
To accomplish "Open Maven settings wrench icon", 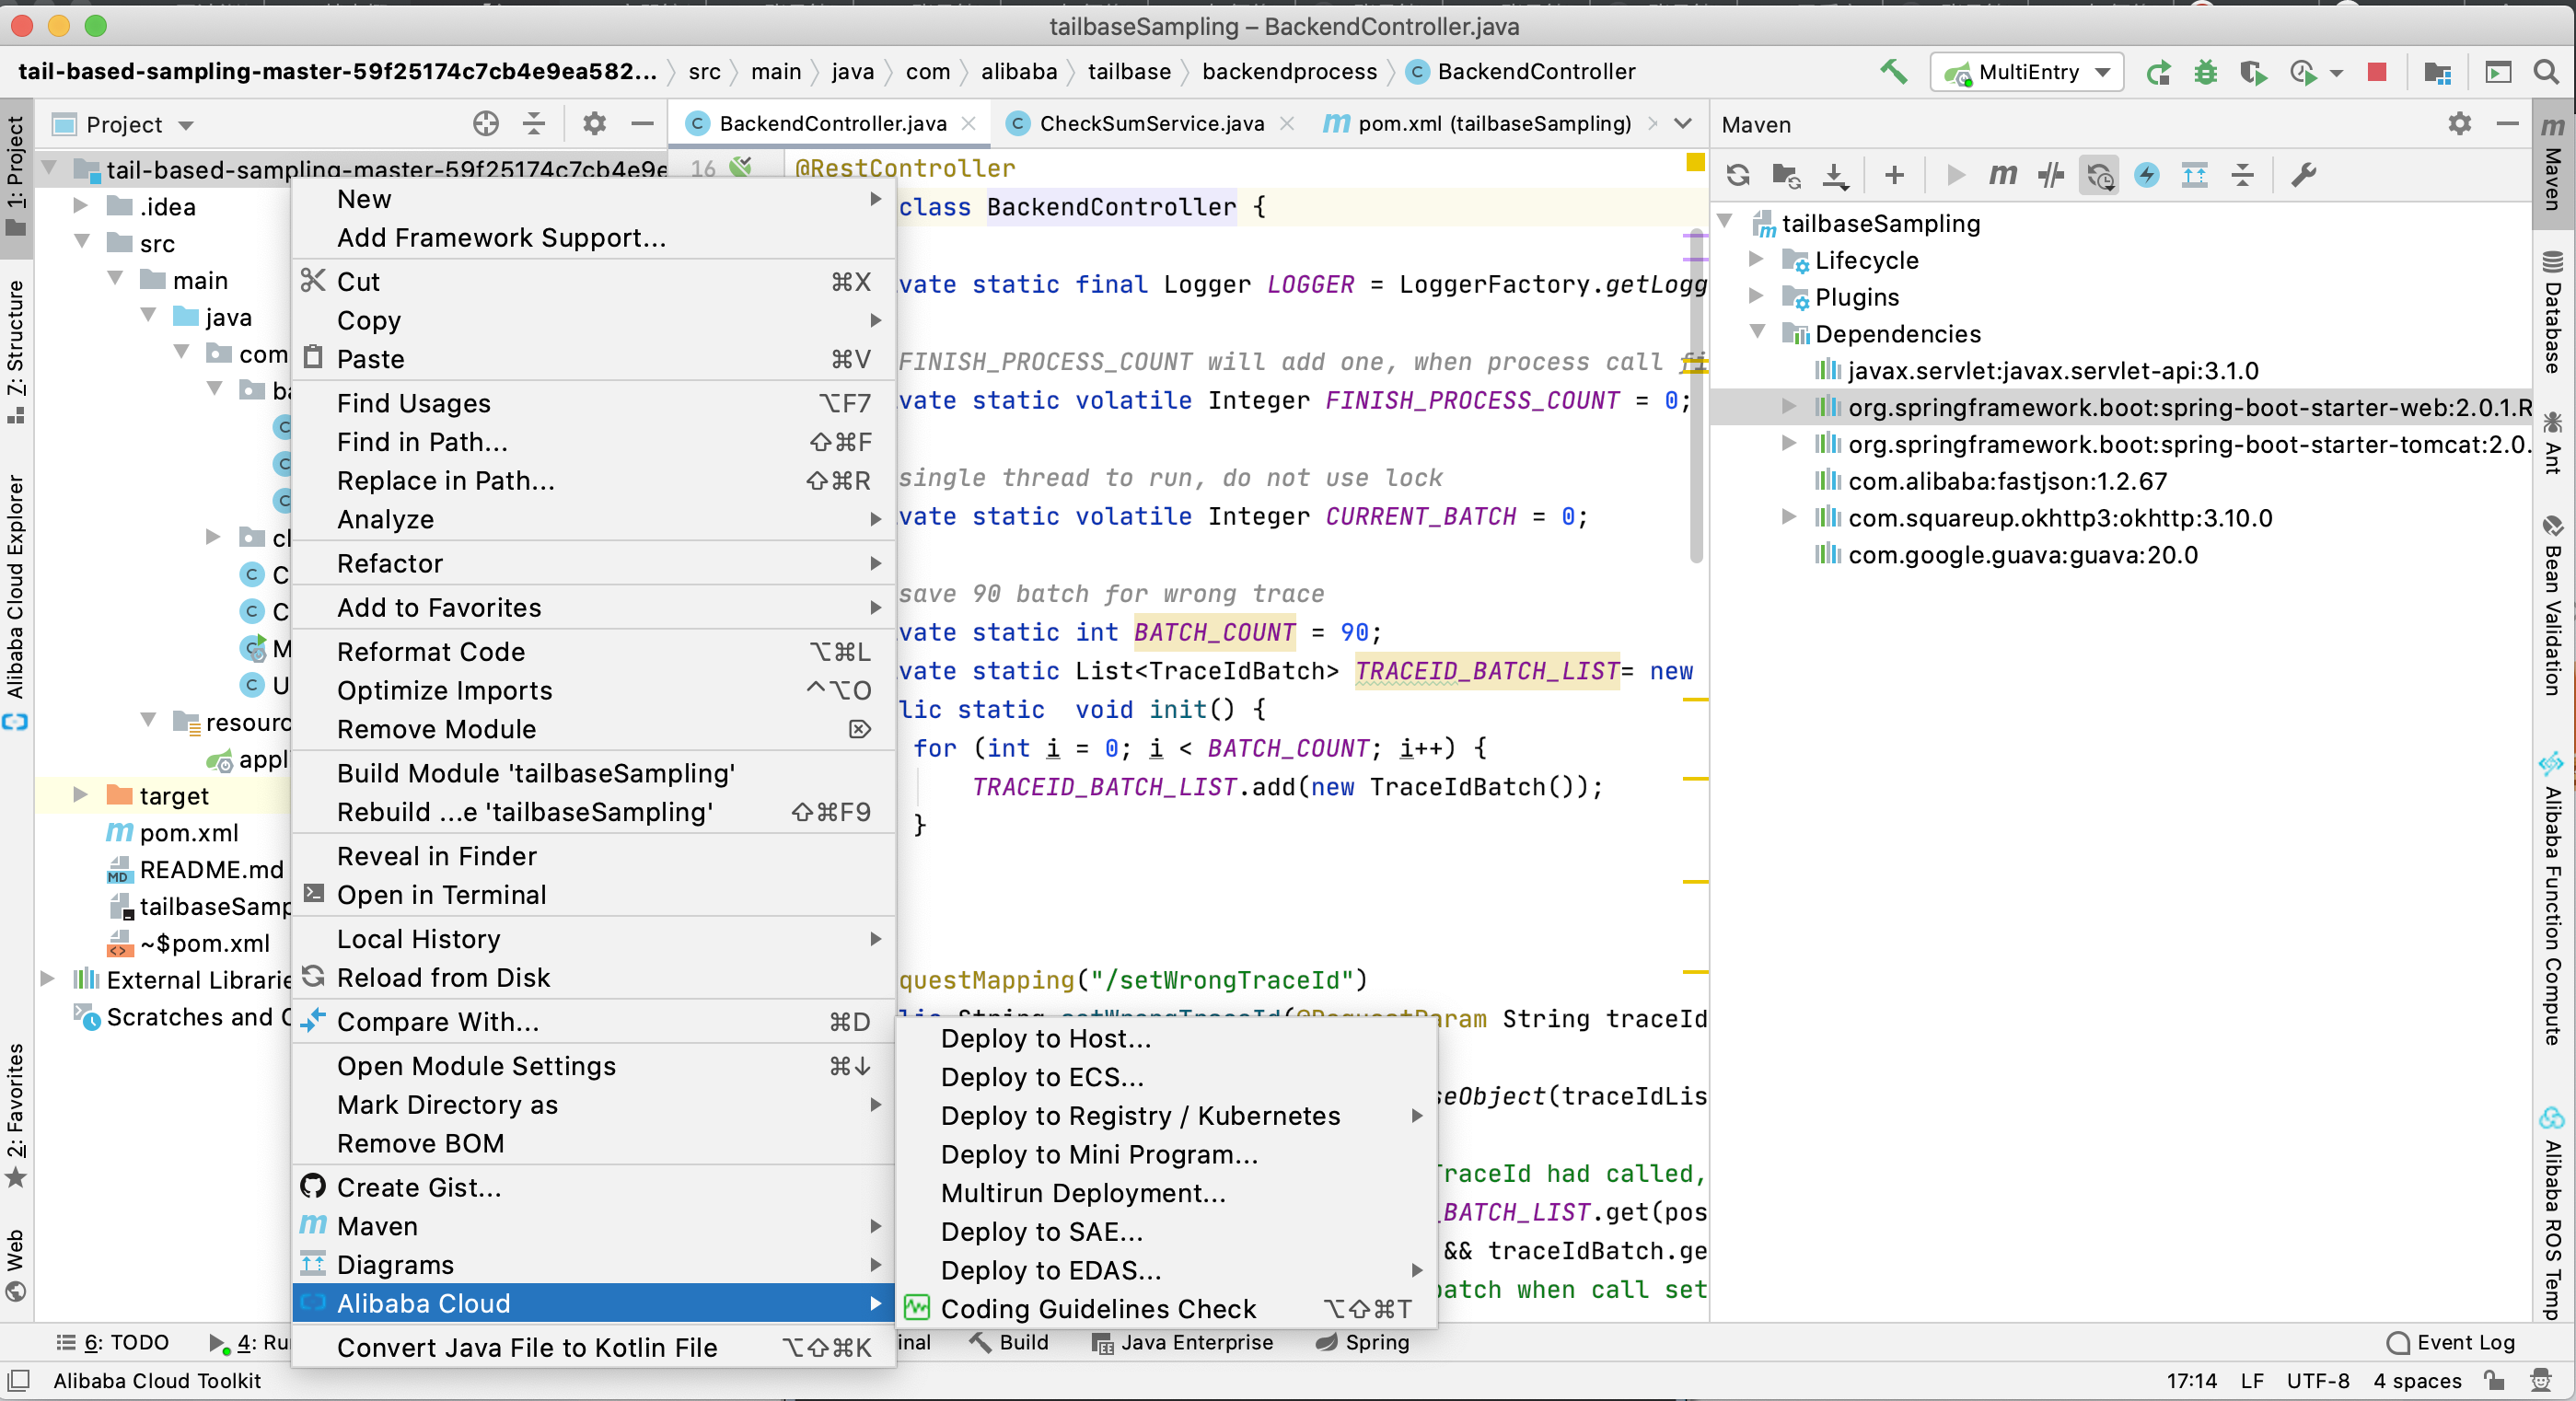I will pos(2303,175).
